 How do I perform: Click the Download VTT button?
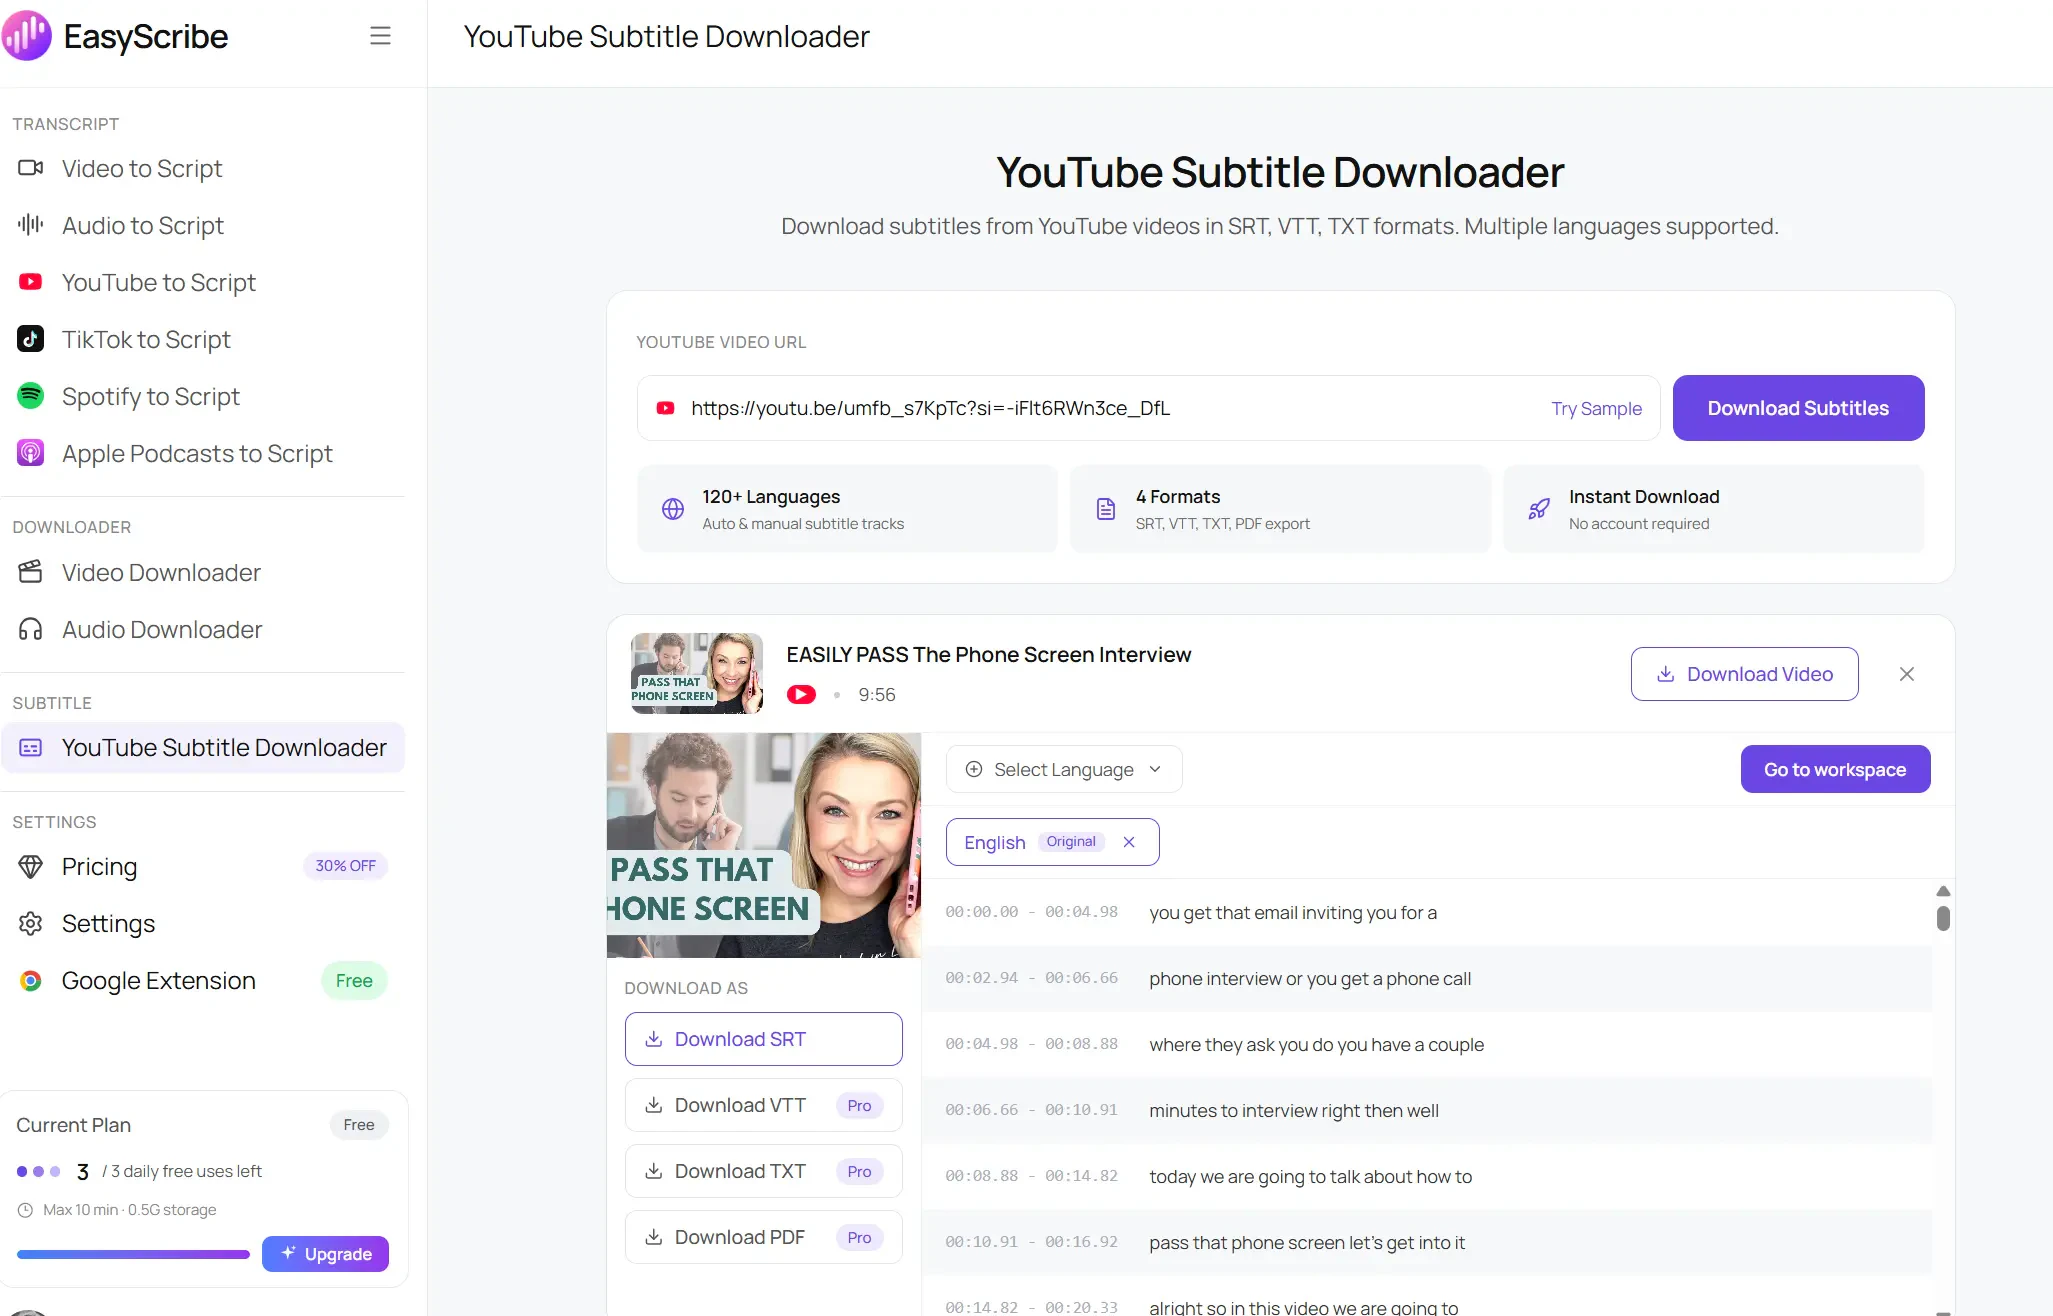pos(764,1105)
